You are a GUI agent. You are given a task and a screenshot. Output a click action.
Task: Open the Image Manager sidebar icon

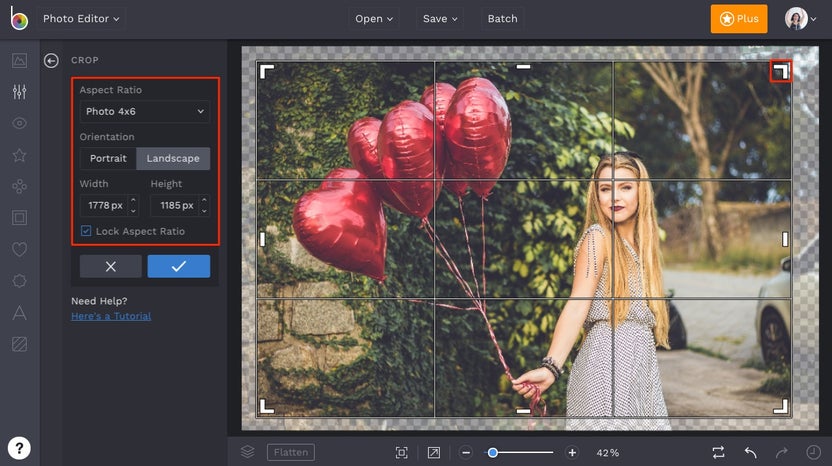[19, 60]
